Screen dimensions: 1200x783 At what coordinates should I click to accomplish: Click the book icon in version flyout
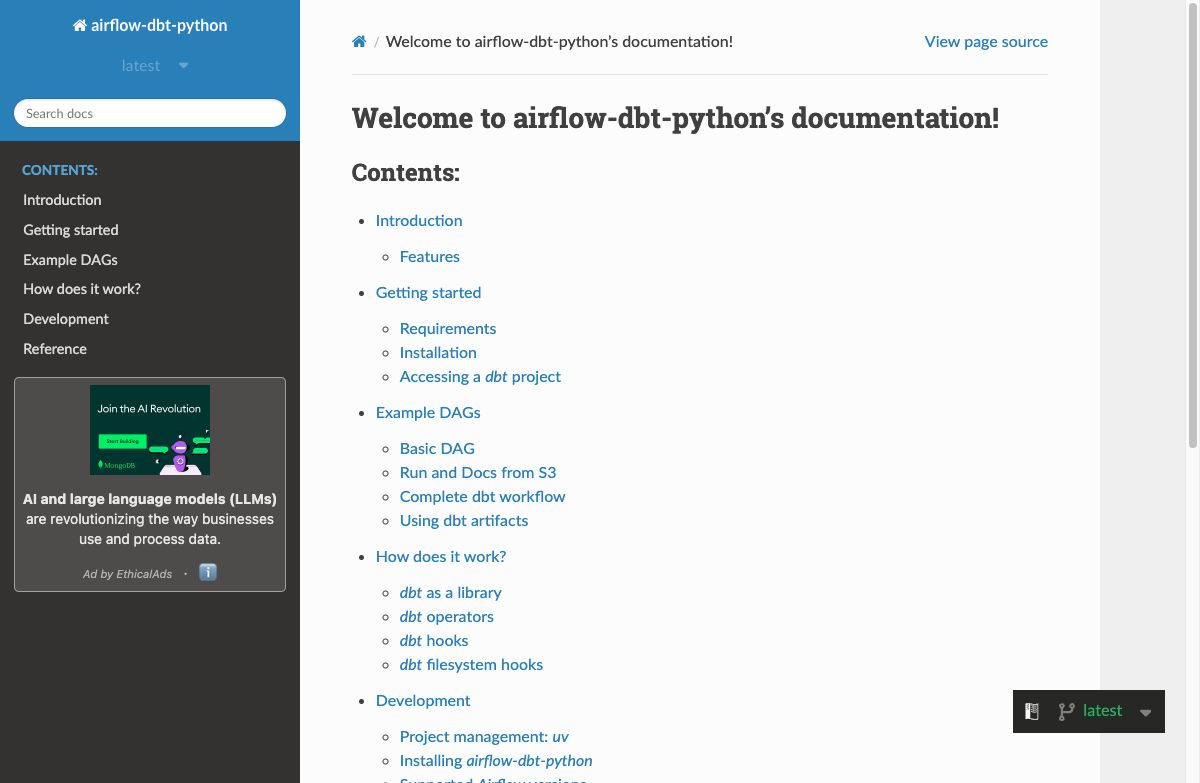coord(1032,711)
